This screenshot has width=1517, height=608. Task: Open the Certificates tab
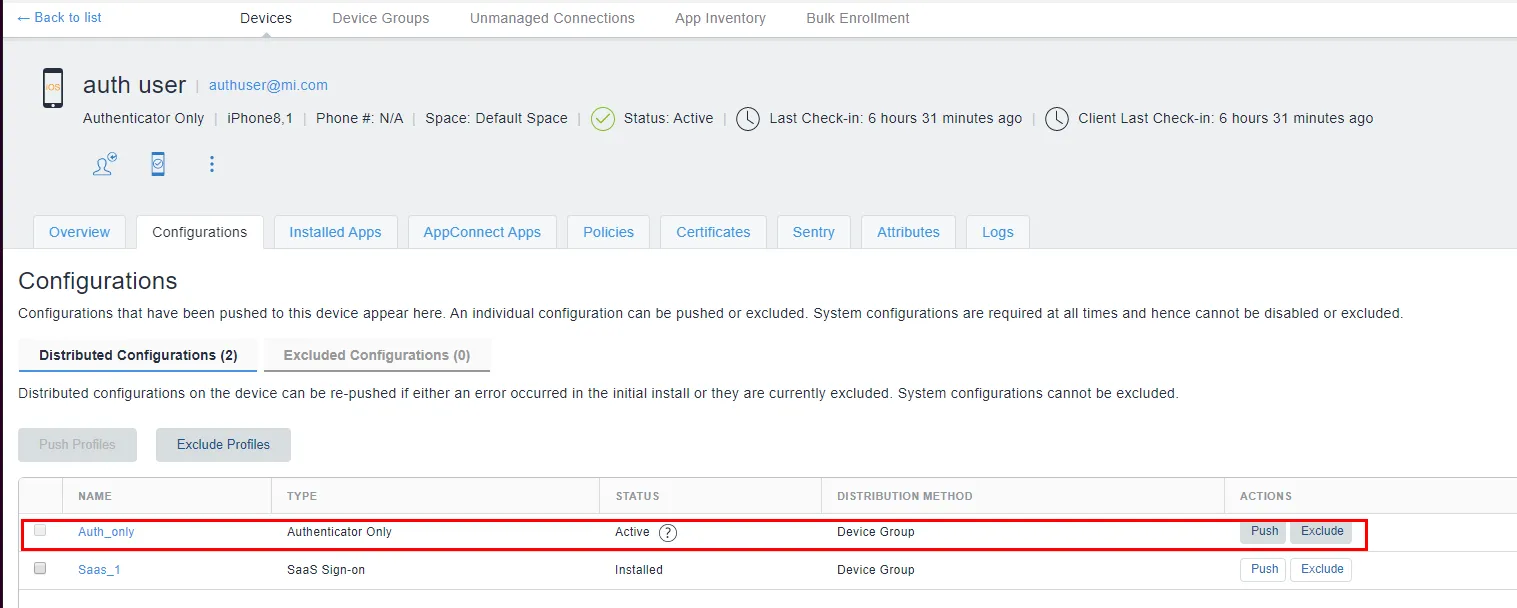(x=713, y=232)
